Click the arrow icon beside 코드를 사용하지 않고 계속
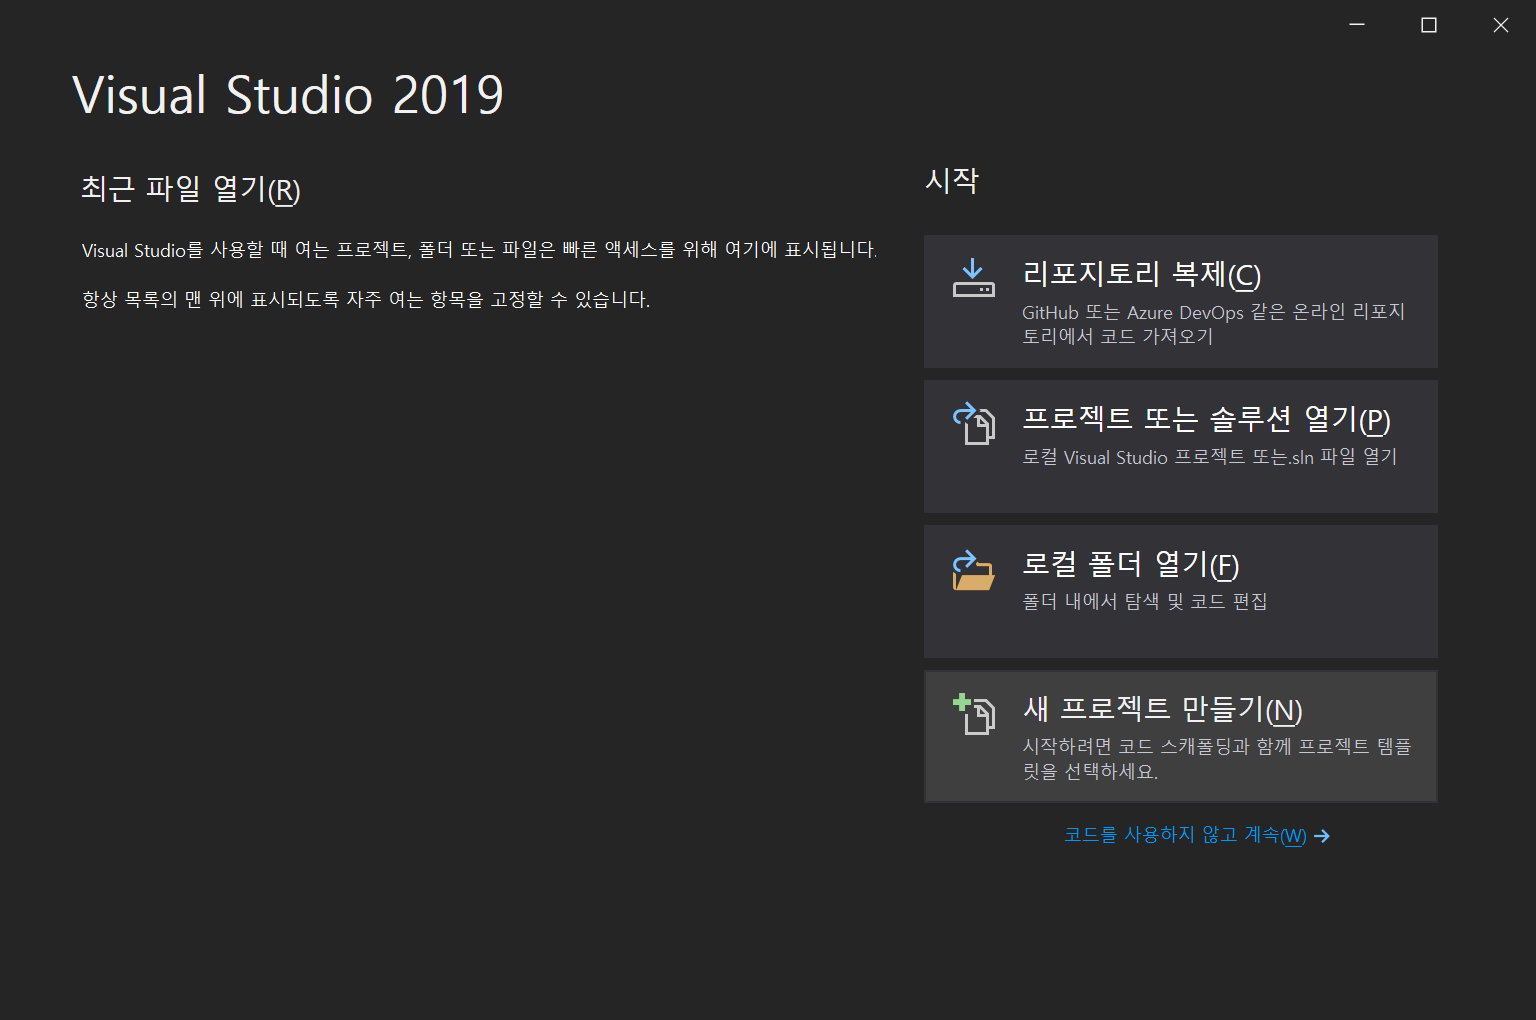This screenshot has width=1536, height=1020. pos(1322,836)
